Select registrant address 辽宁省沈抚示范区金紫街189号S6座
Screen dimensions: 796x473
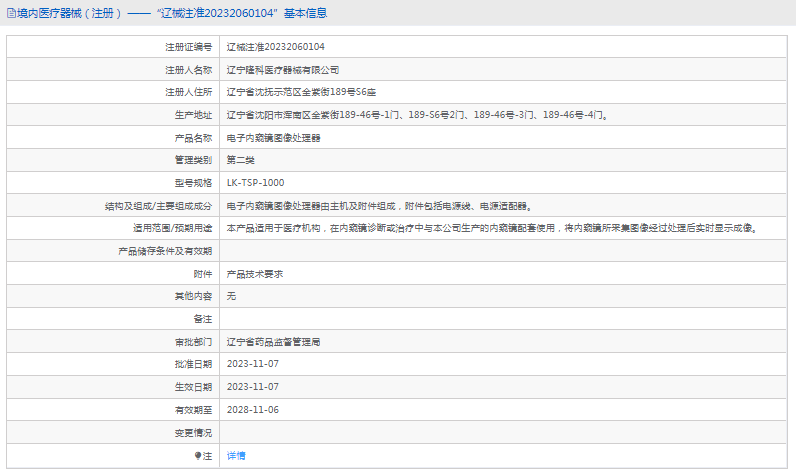[301, 92]
